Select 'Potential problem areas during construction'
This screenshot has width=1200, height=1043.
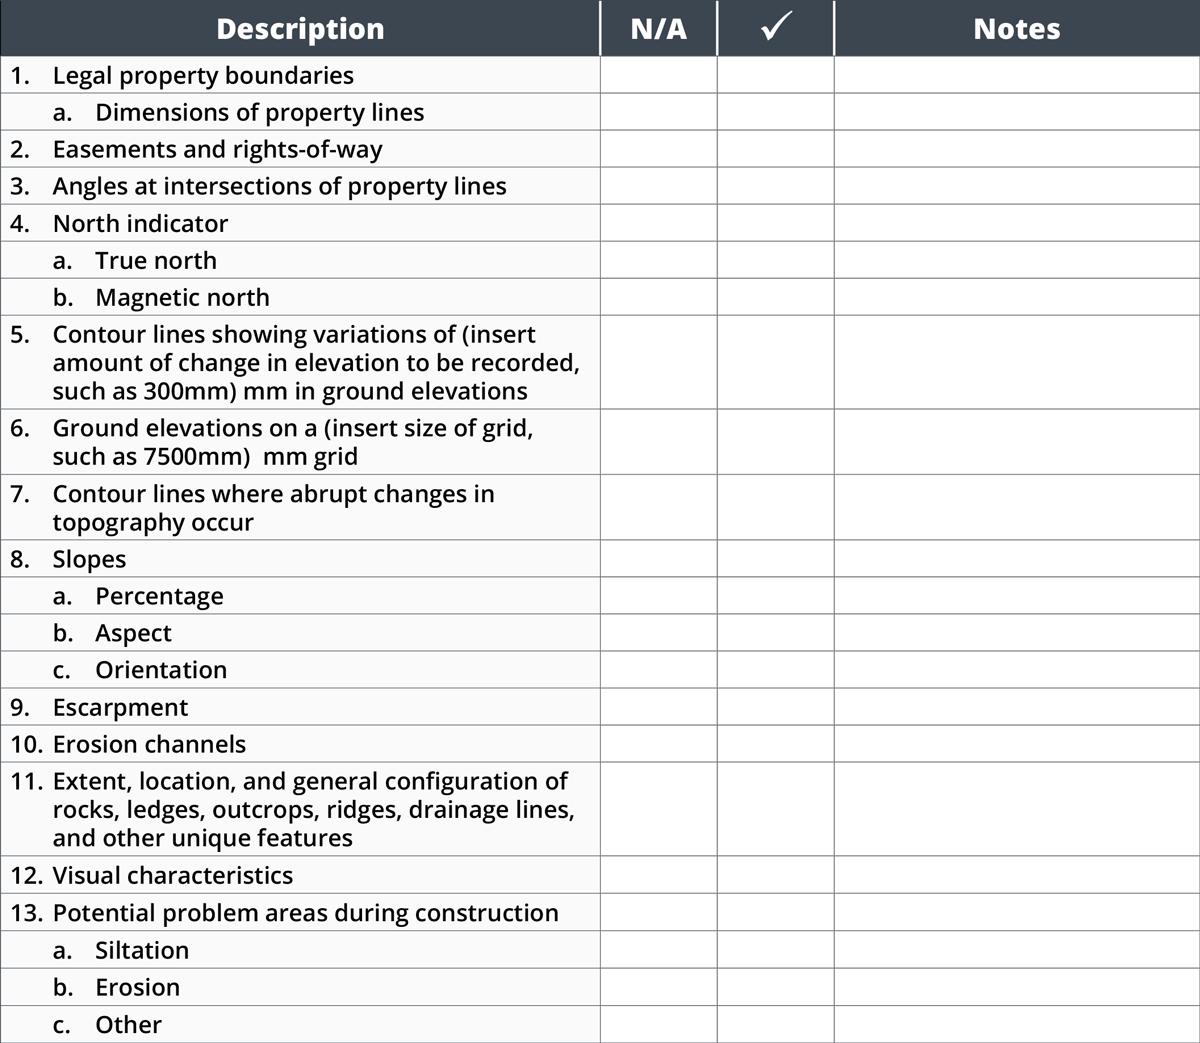point(305,913)
